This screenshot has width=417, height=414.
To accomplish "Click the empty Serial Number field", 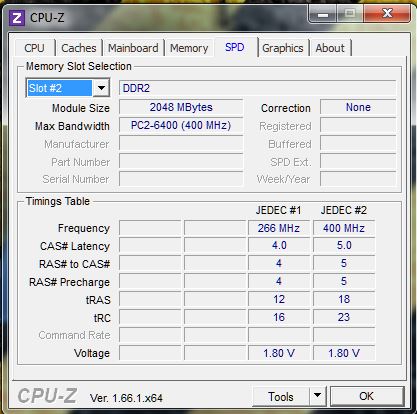I will click(x=181, y=179).
